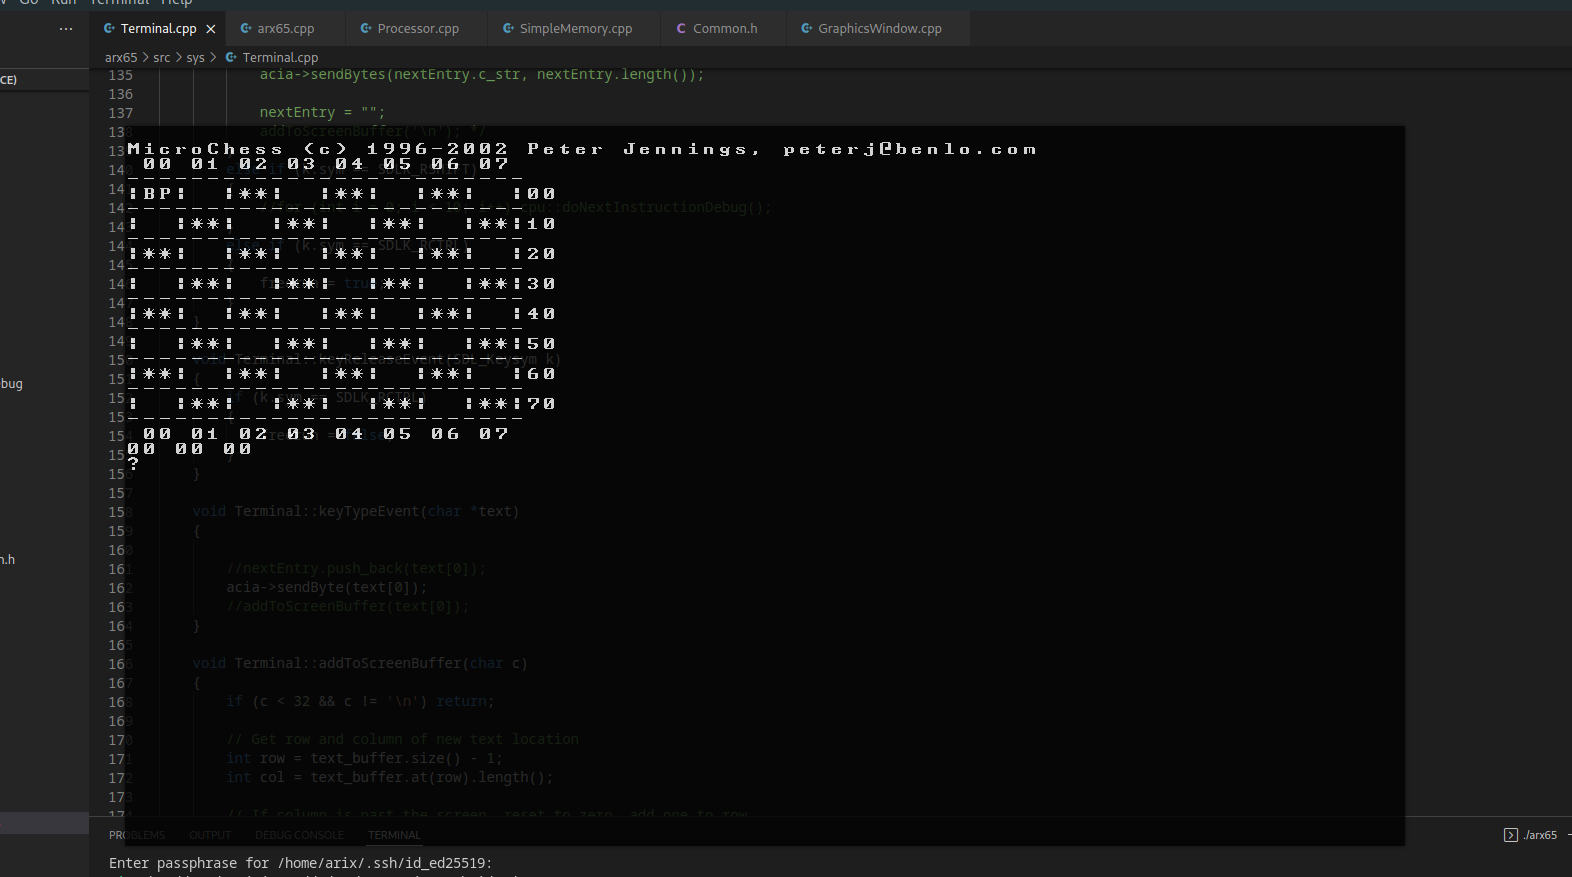
Task: Open the arx65.cpp tab
Action: click(x=285, y=29)
